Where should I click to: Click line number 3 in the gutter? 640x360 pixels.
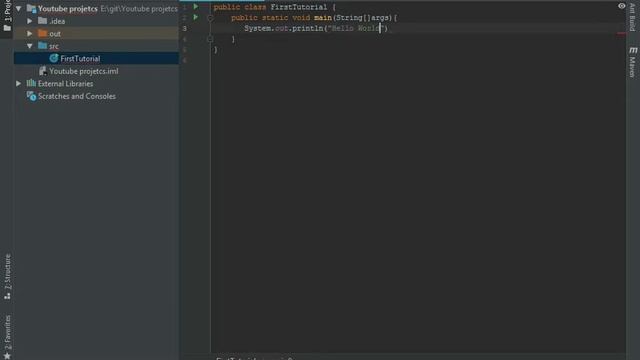(x=185, y=29)
